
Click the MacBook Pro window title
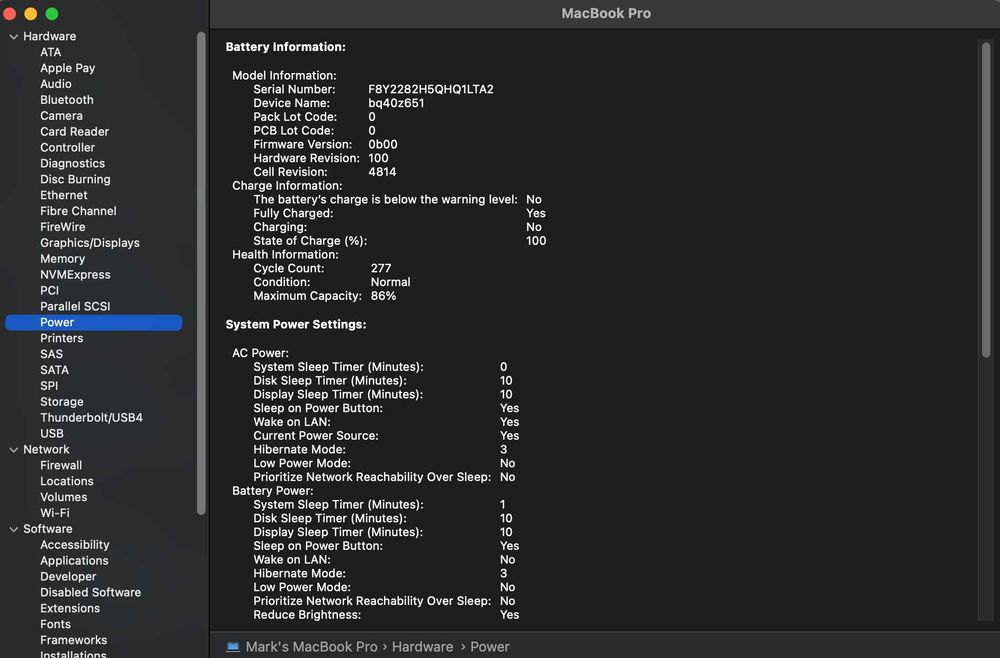coord(606,13)
